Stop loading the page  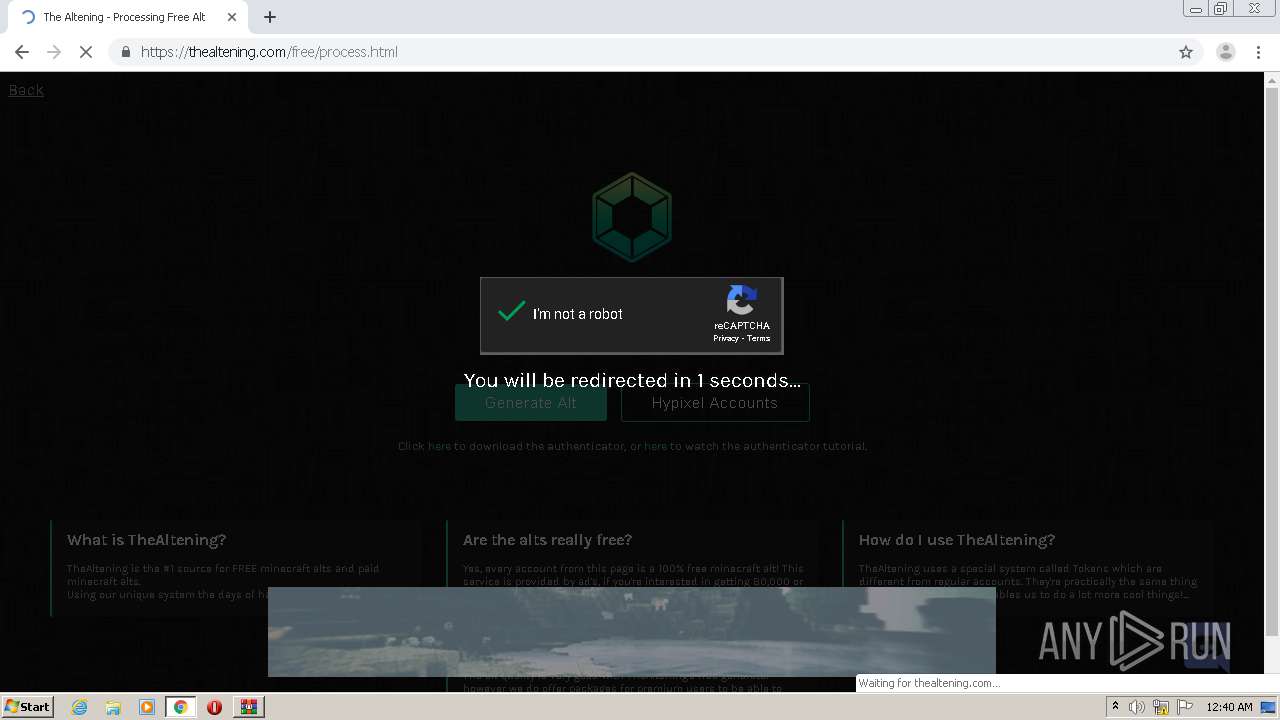(x=86, y=52)
